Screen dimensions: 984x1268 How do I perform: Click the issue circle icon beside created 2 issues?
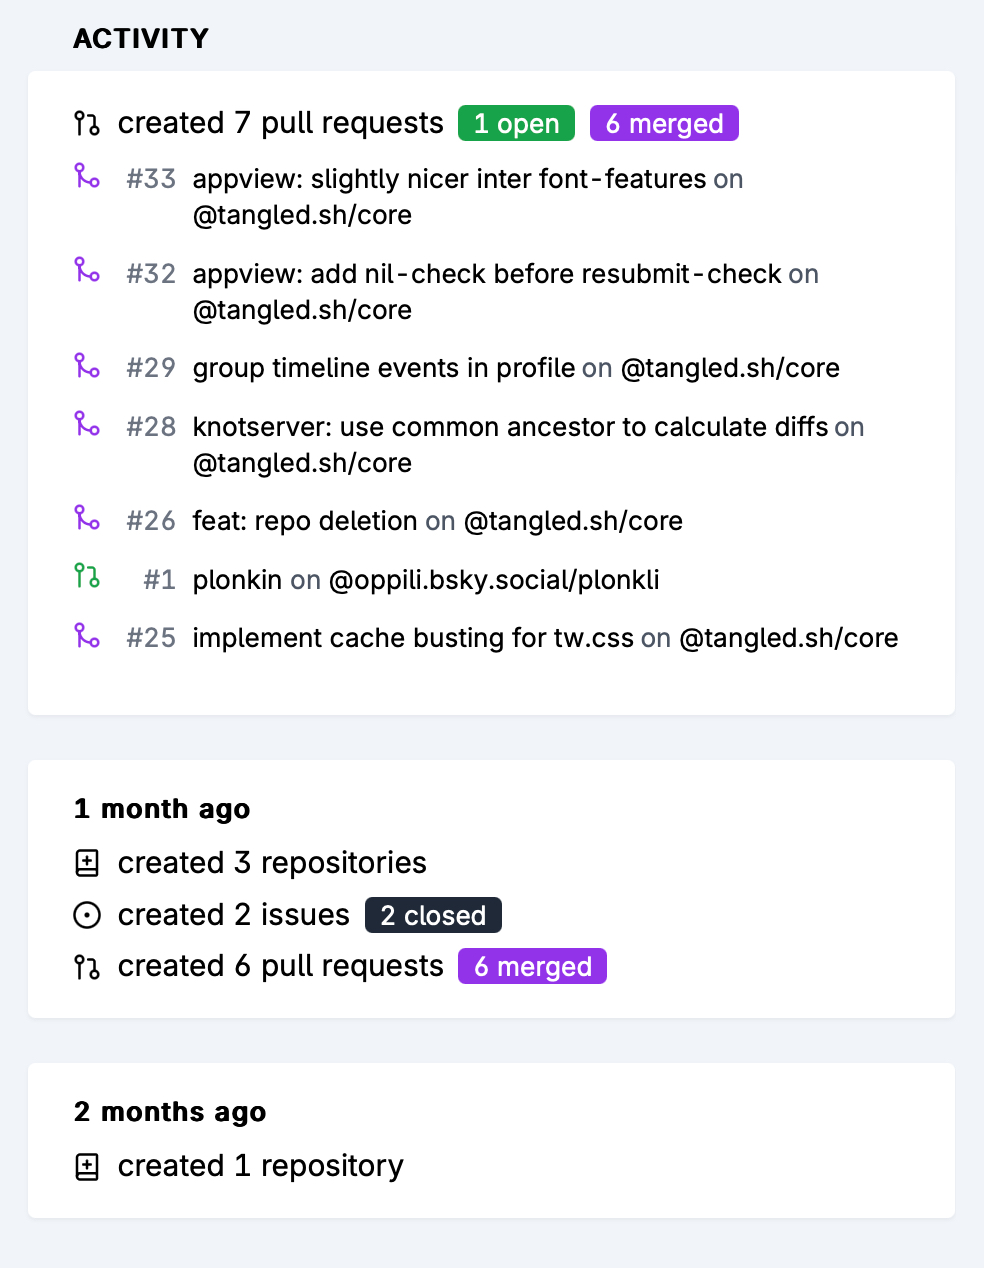point(87,915)
